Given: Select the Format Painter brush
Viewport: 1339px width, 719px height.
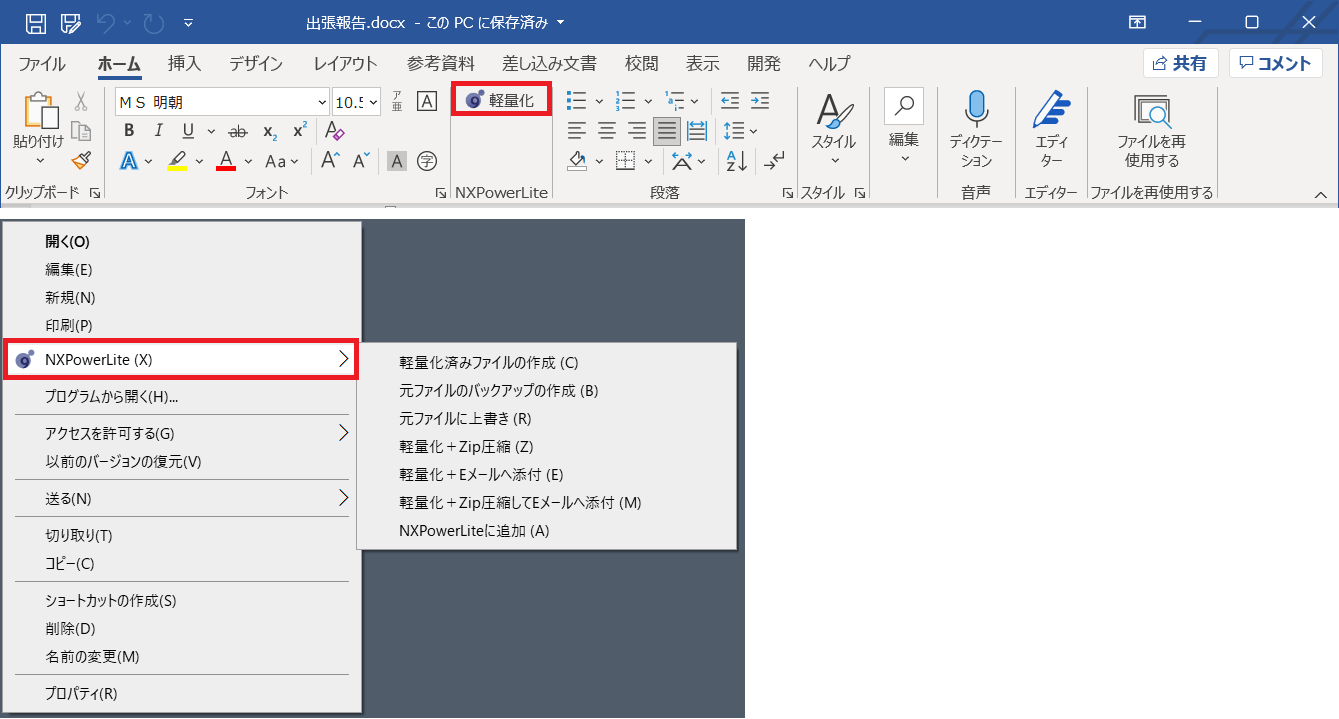Looking at the screenshot, I should 81,160.
